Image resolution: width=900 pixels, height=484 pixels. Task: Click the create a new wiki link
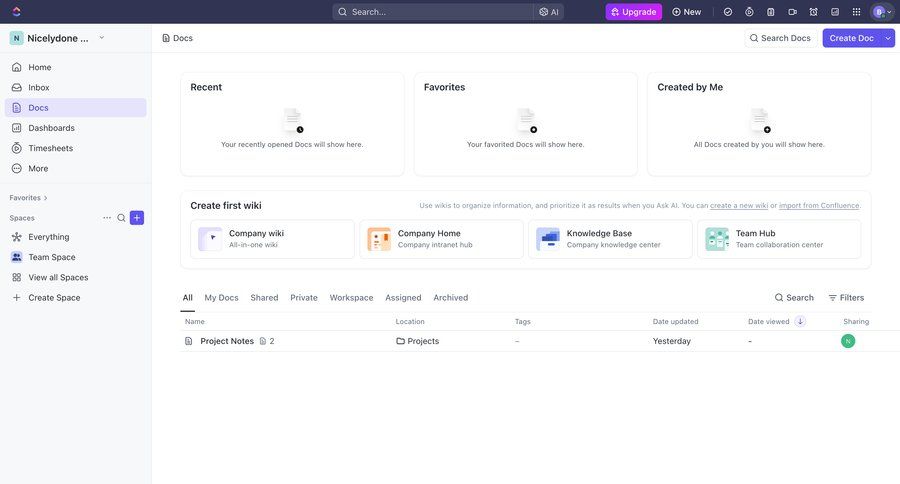pos(739,206)
